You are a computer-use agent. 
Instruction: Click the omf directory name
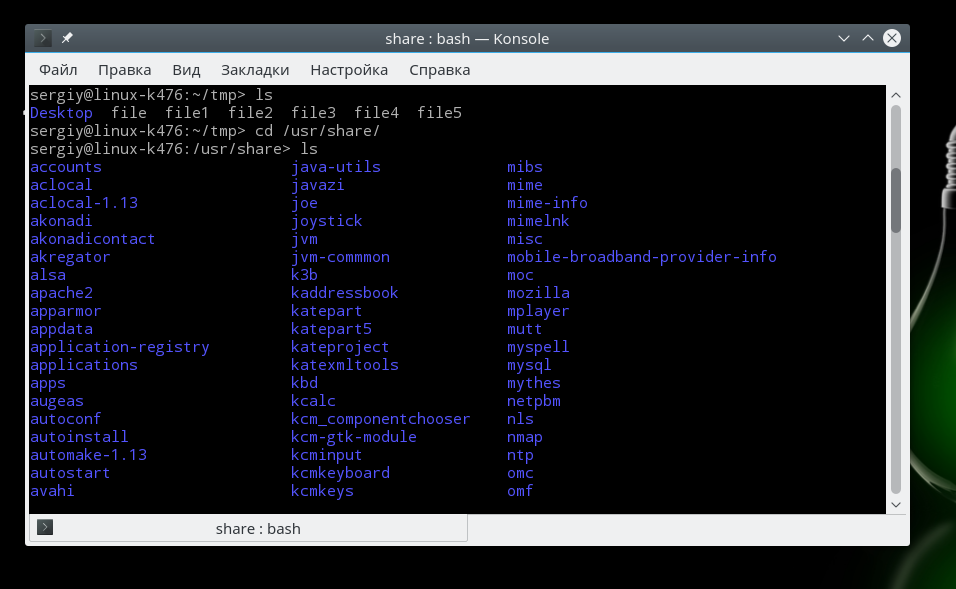(x=520, y=491)
